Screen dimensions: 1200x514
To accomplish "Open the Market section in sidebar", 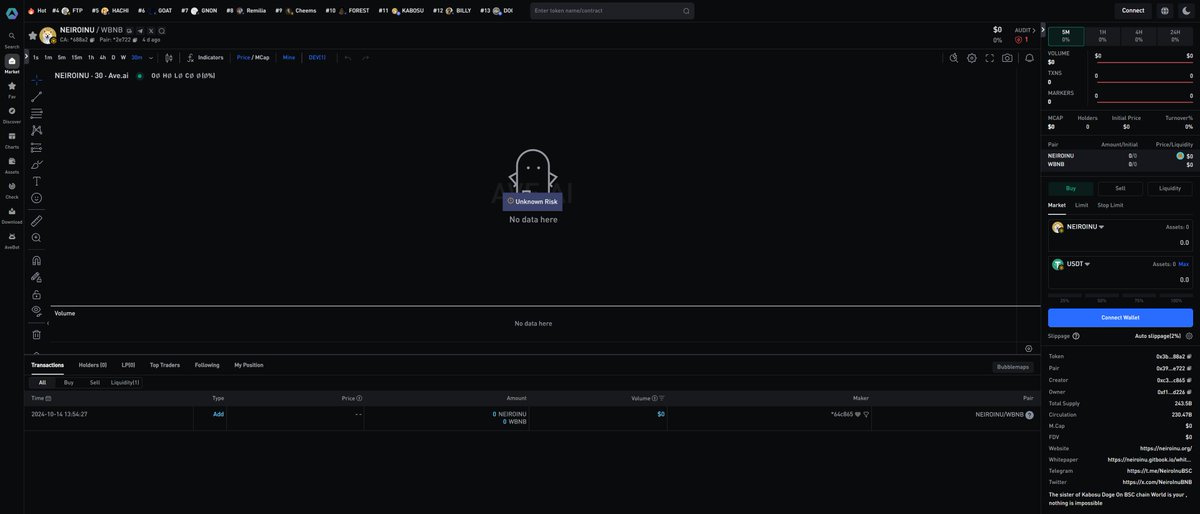I will coord(12,65).
